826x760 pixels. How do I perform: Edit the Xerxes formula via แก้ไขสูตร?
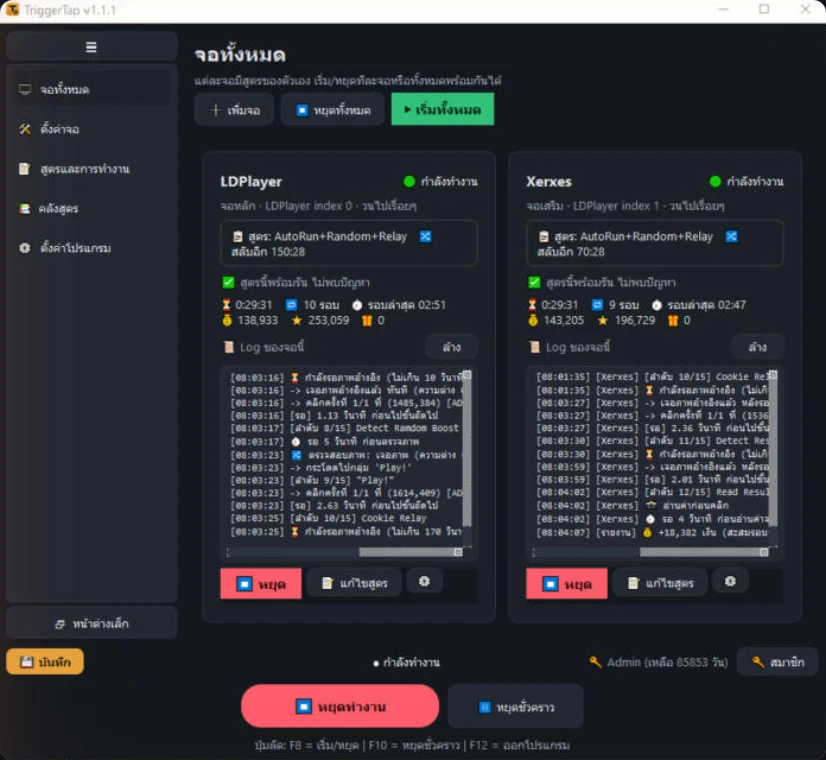(x=660, y=583)
